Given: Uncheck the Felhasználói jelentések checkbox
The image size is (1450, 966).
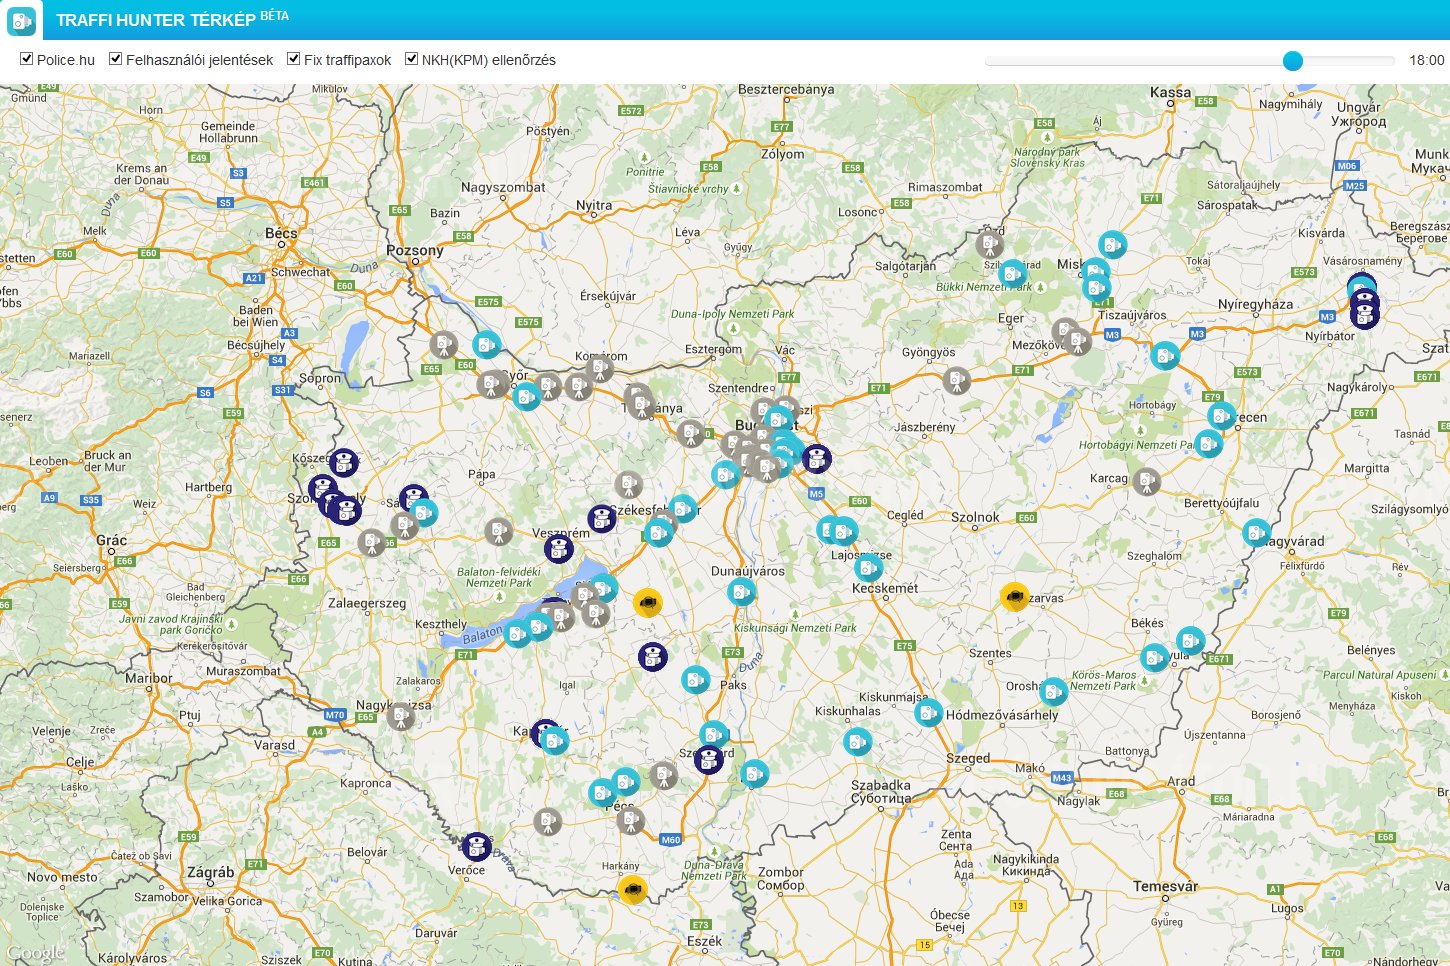Looking at the screenshot, I should pos(116,59).
